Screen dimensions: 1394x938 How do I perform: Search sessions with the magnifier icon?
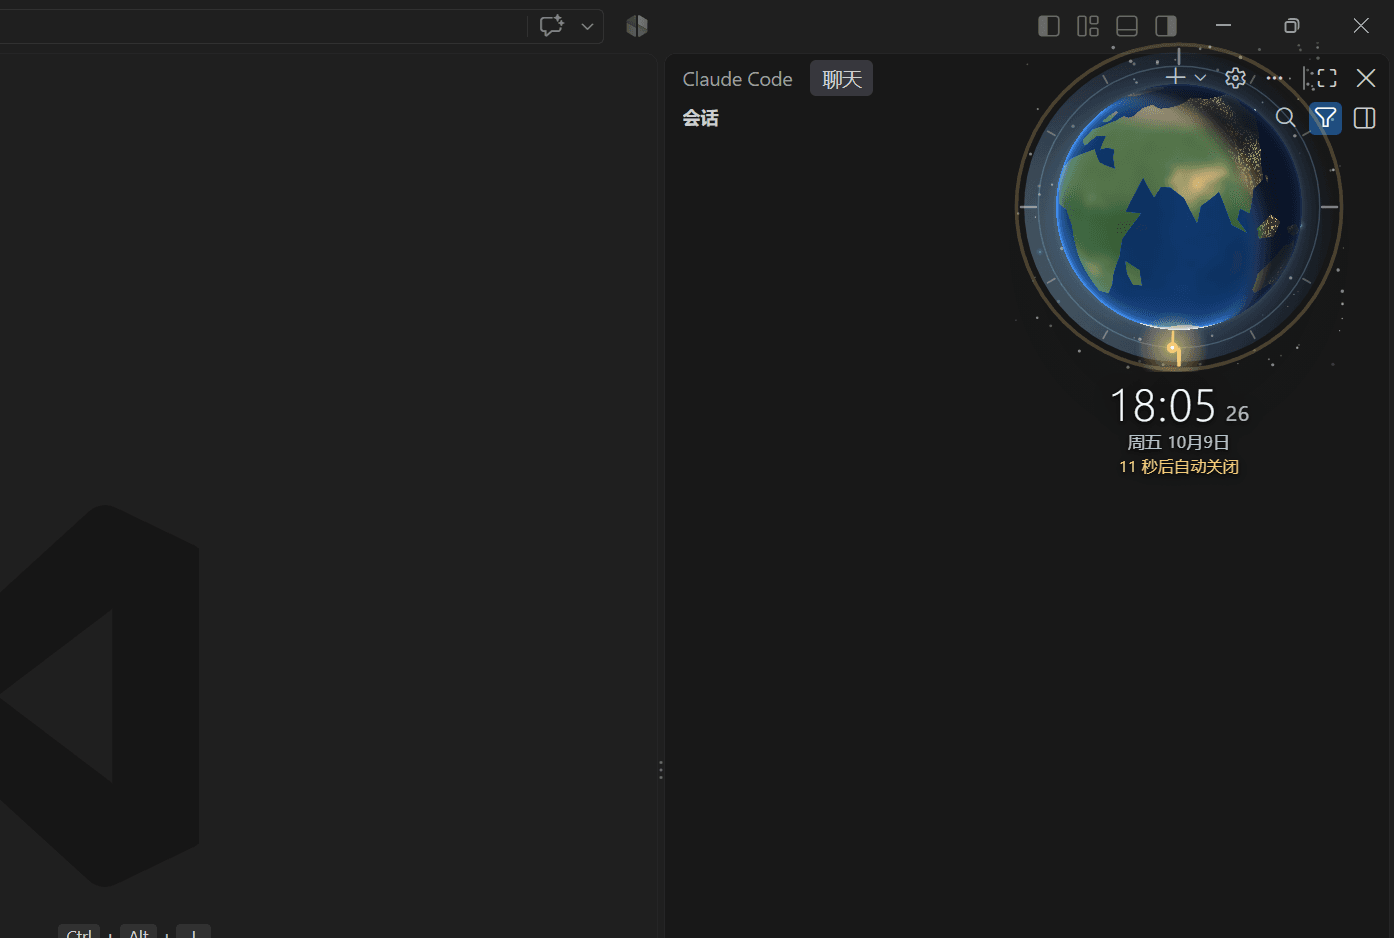(x=1286, y=118)
